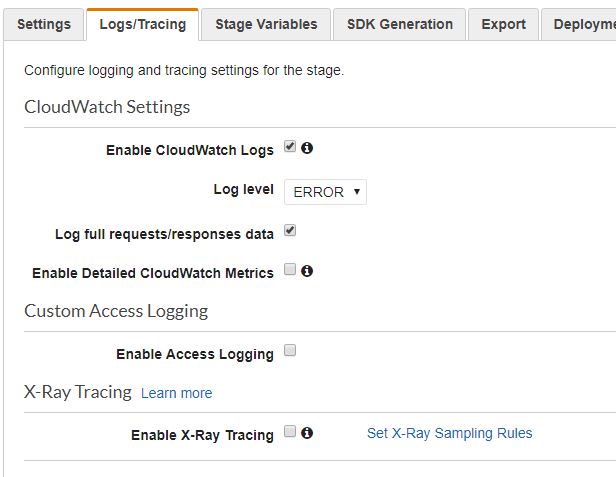616x477 pixels.
Task: Click info icon beside Enable X-Ray Tracing
Action: (x=307, y=433)
